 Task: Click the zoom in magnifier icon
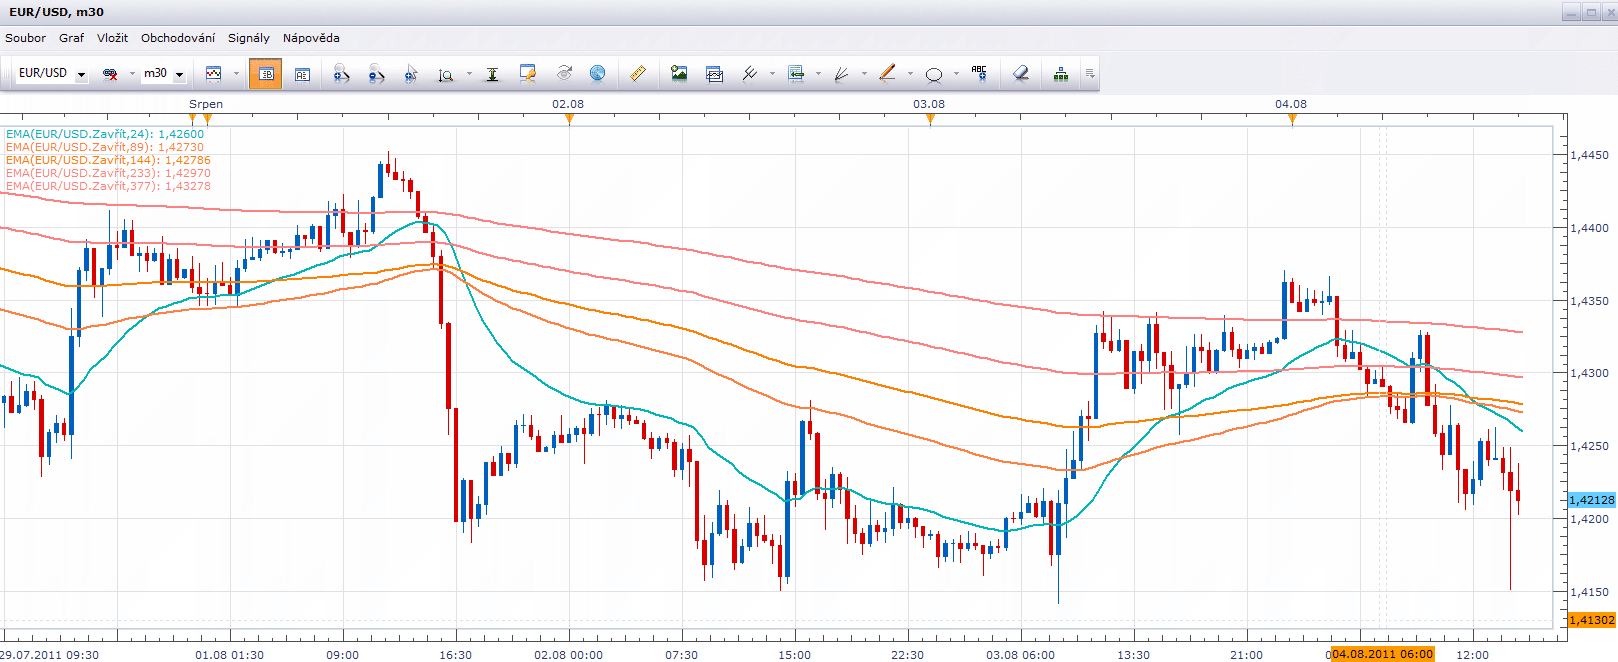[341, 74]
